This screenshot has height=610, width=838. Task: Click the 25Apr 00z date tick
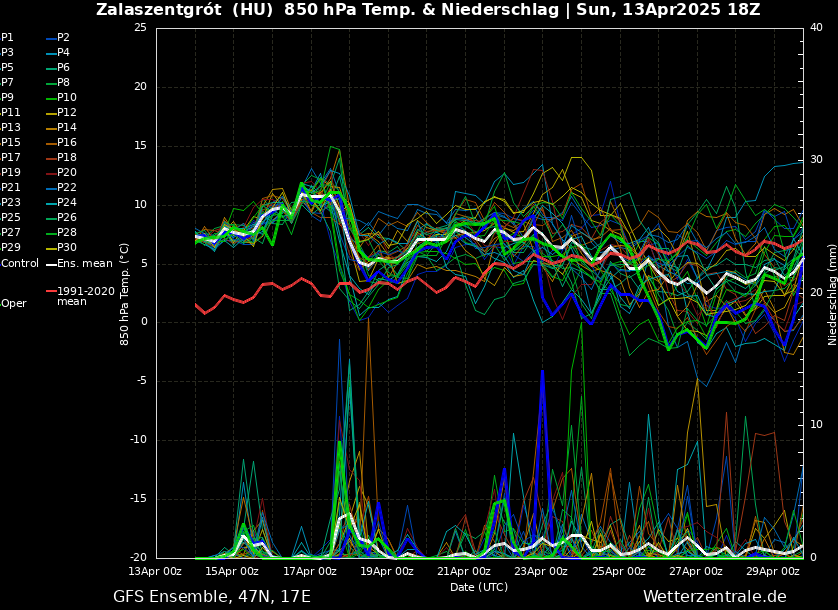click(x=619, y=571)
